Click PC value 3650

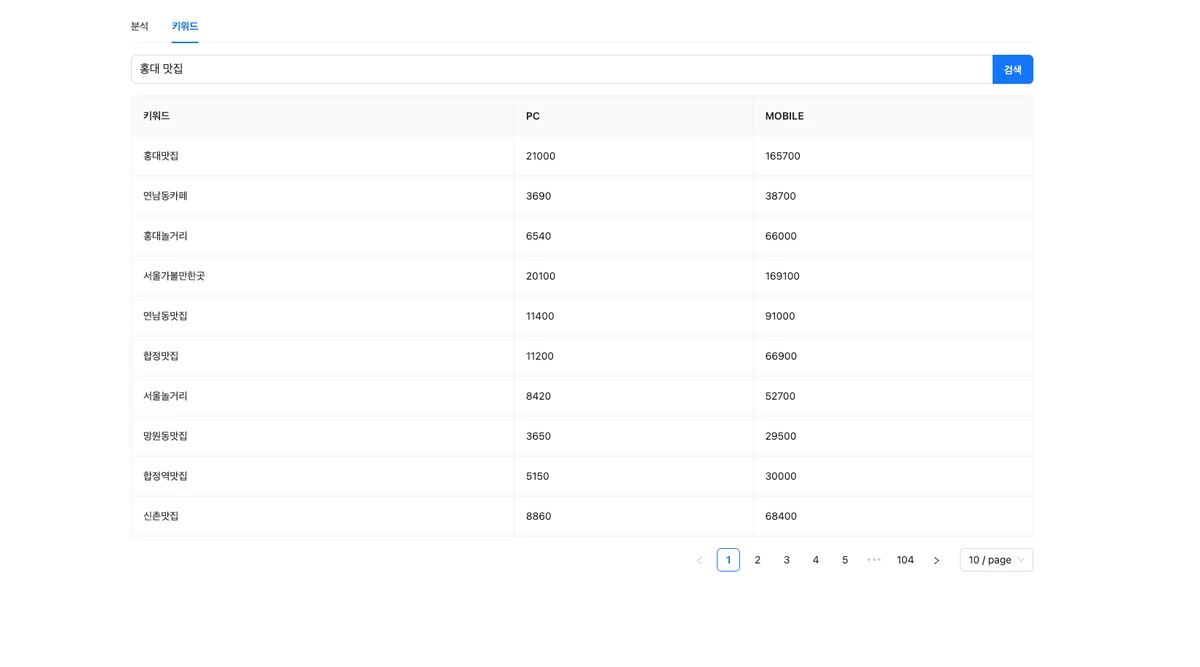pos(538,436)
